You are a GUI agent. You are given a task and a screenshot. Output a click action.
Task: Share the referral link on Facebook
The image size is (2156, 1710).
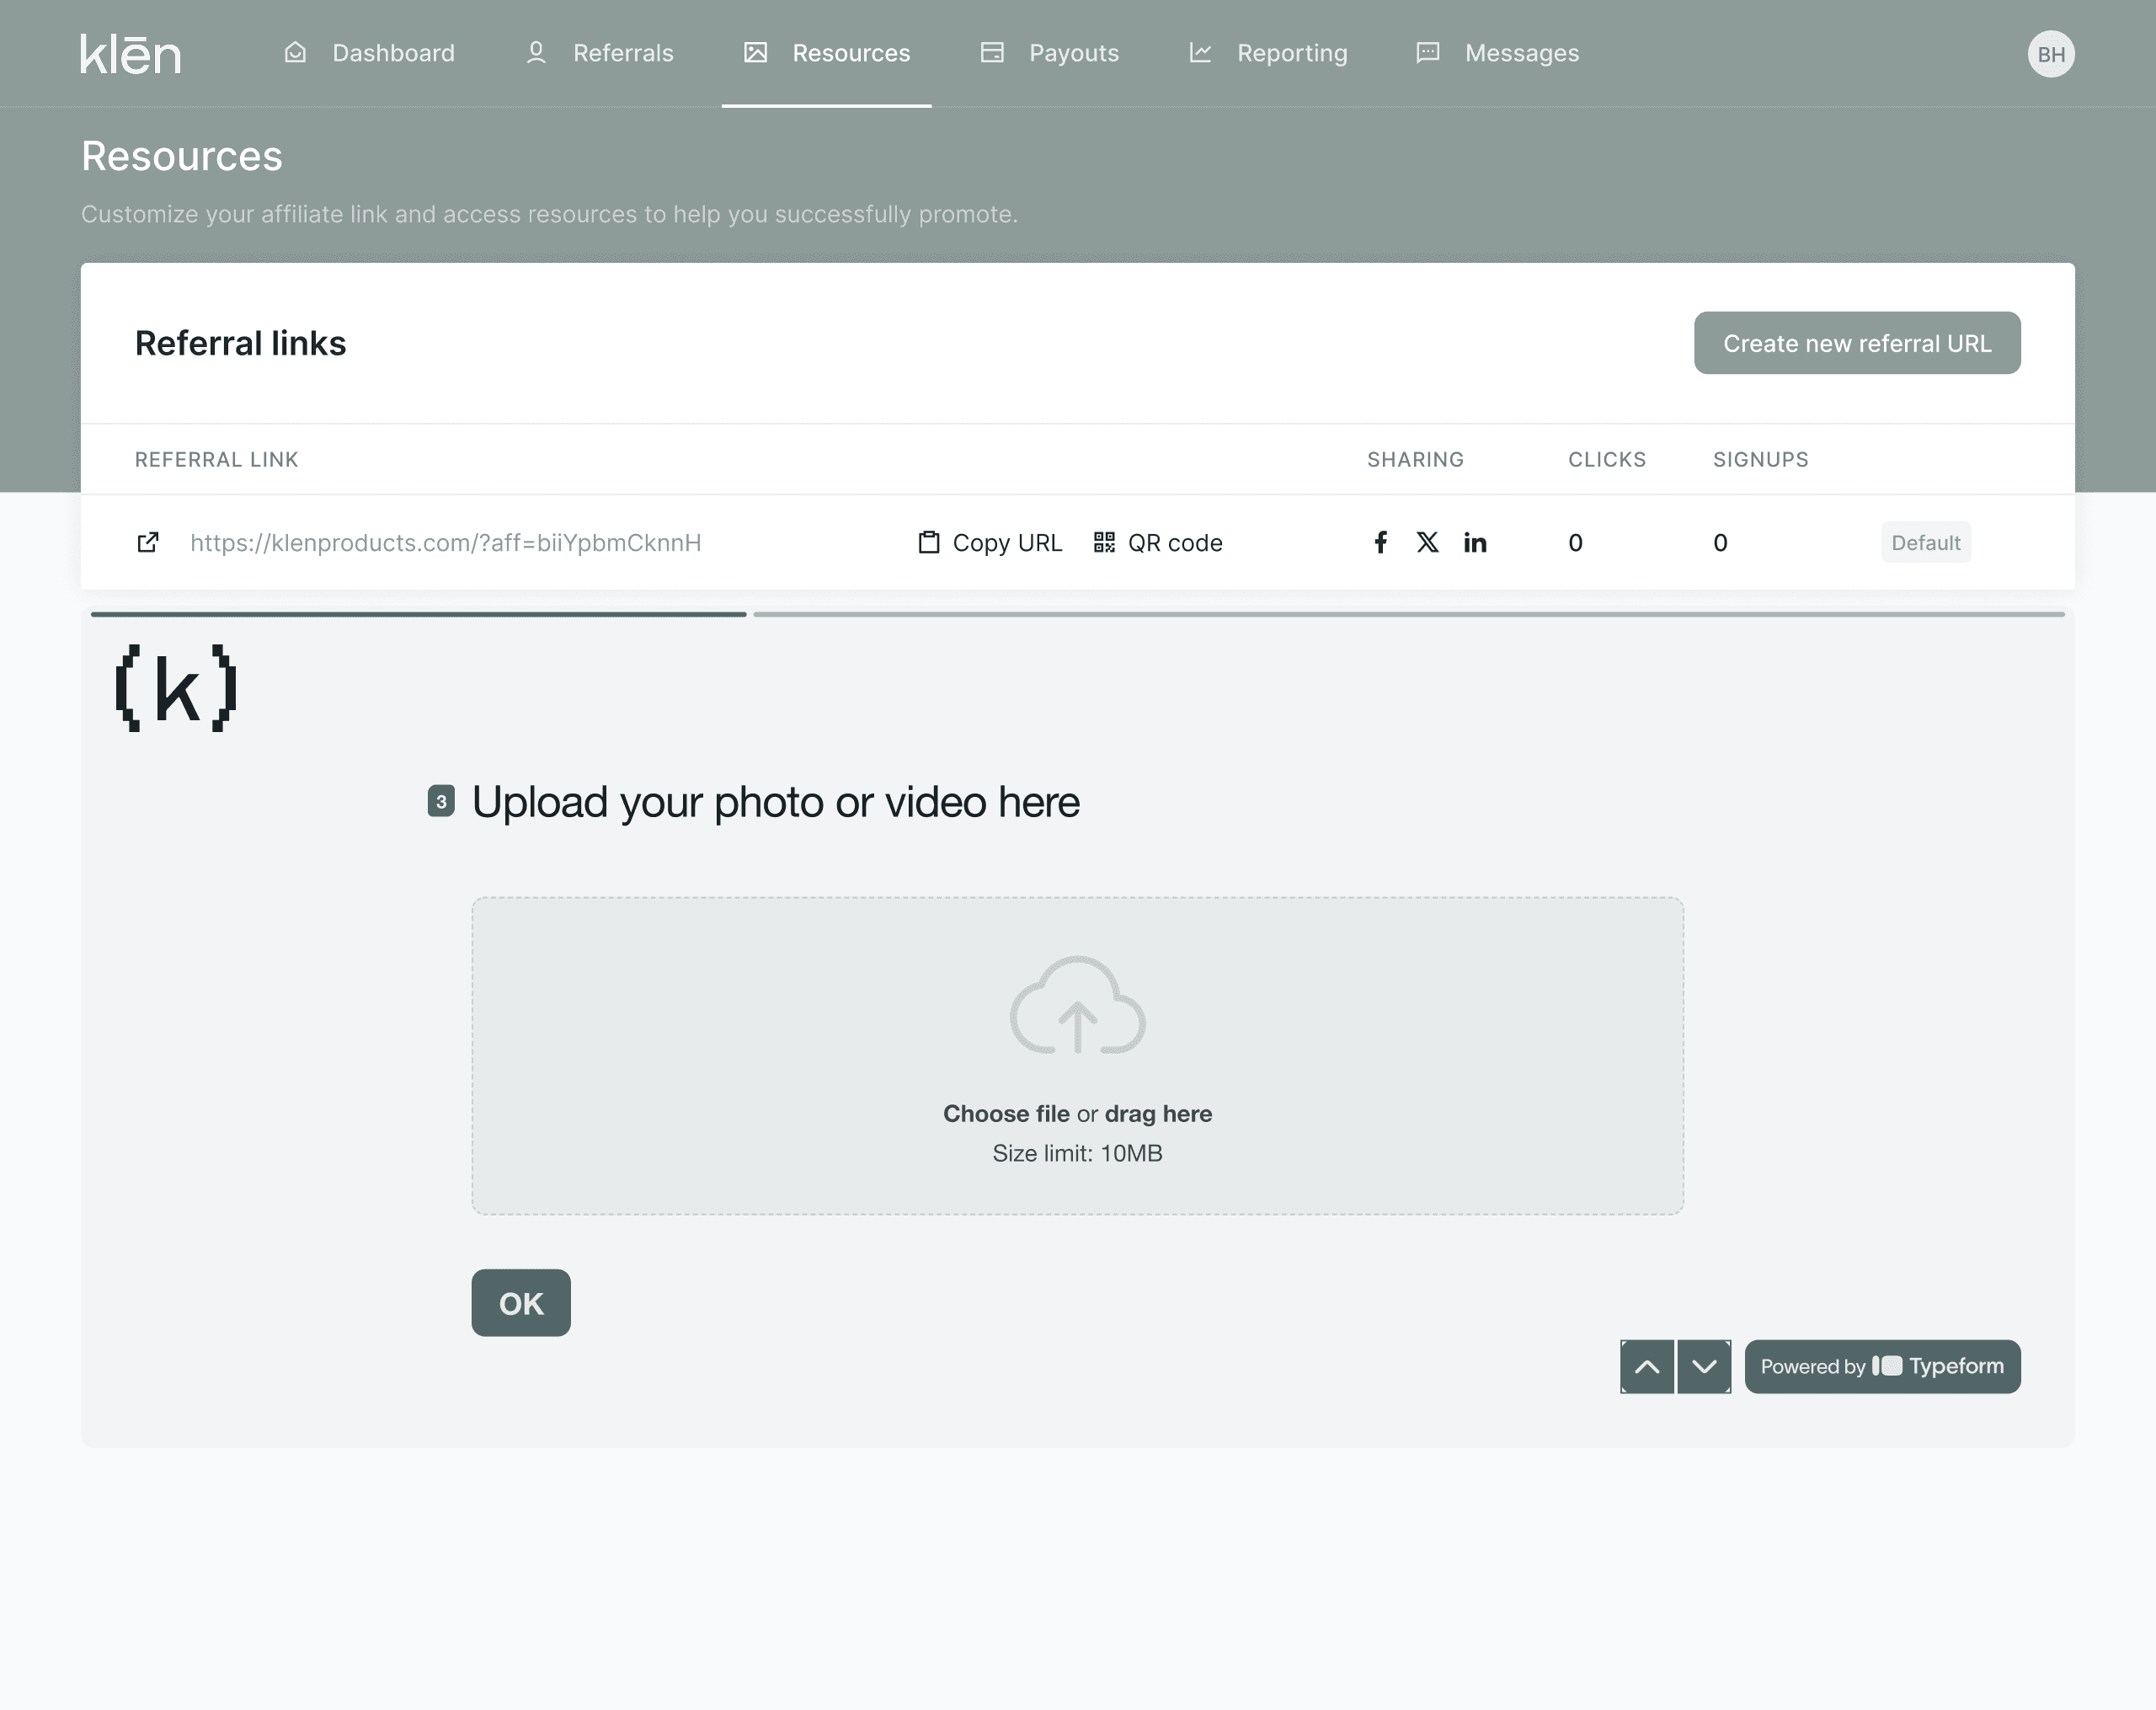point(1381,542)
